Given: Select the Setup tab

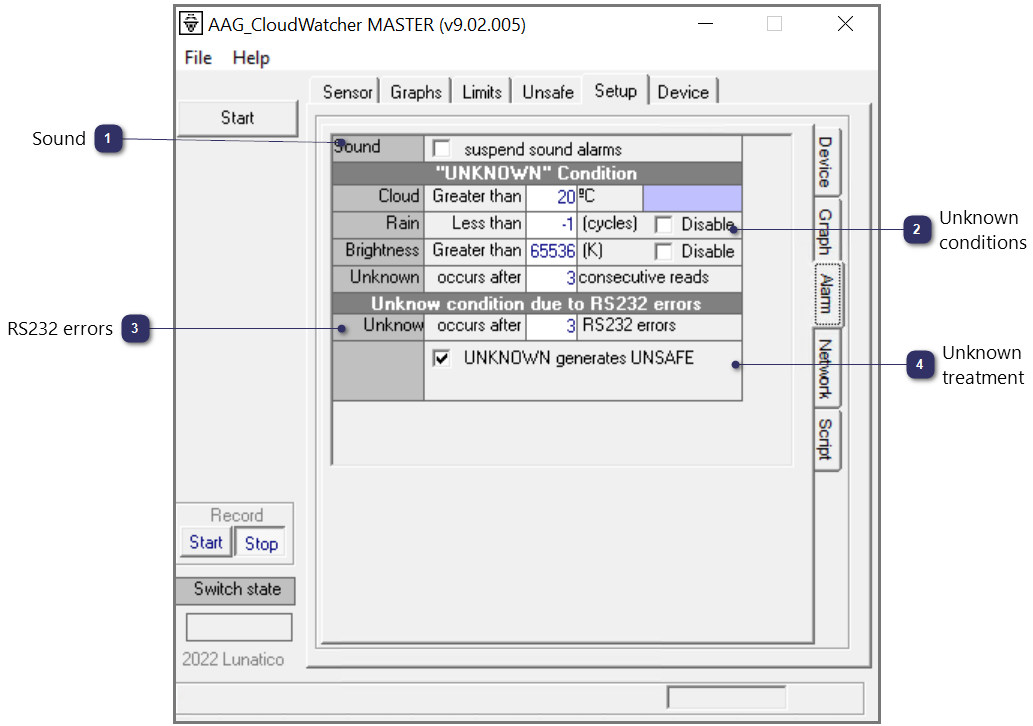Looking at the screenshot, I should 615,90.
